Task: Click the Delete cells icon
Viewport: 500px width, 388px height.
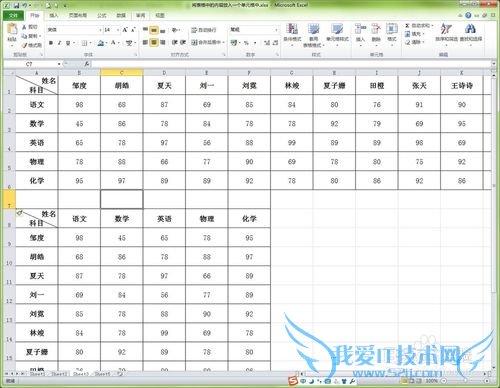Action: [x=376, y=29]
